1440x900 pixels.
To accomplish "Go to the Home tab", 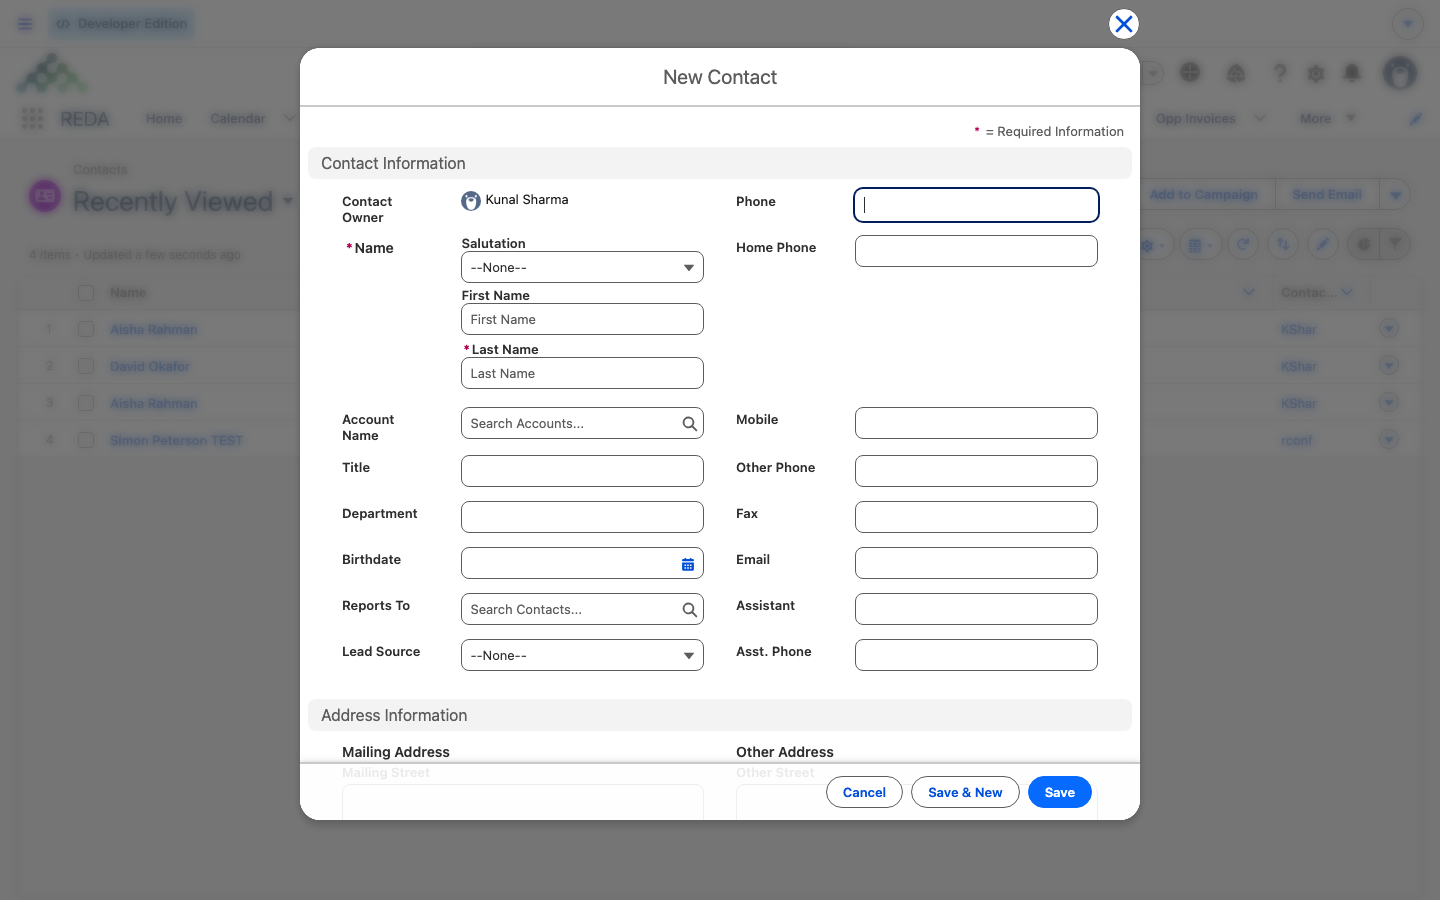I will [x=164, y=119].
